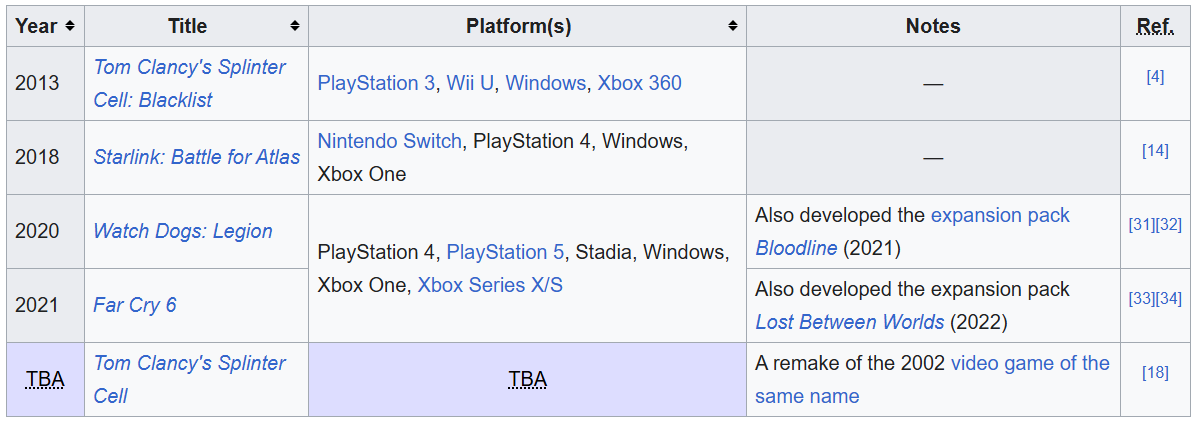Open the Nintendo Switch link
1198x423 pixels.
point(389,141)
